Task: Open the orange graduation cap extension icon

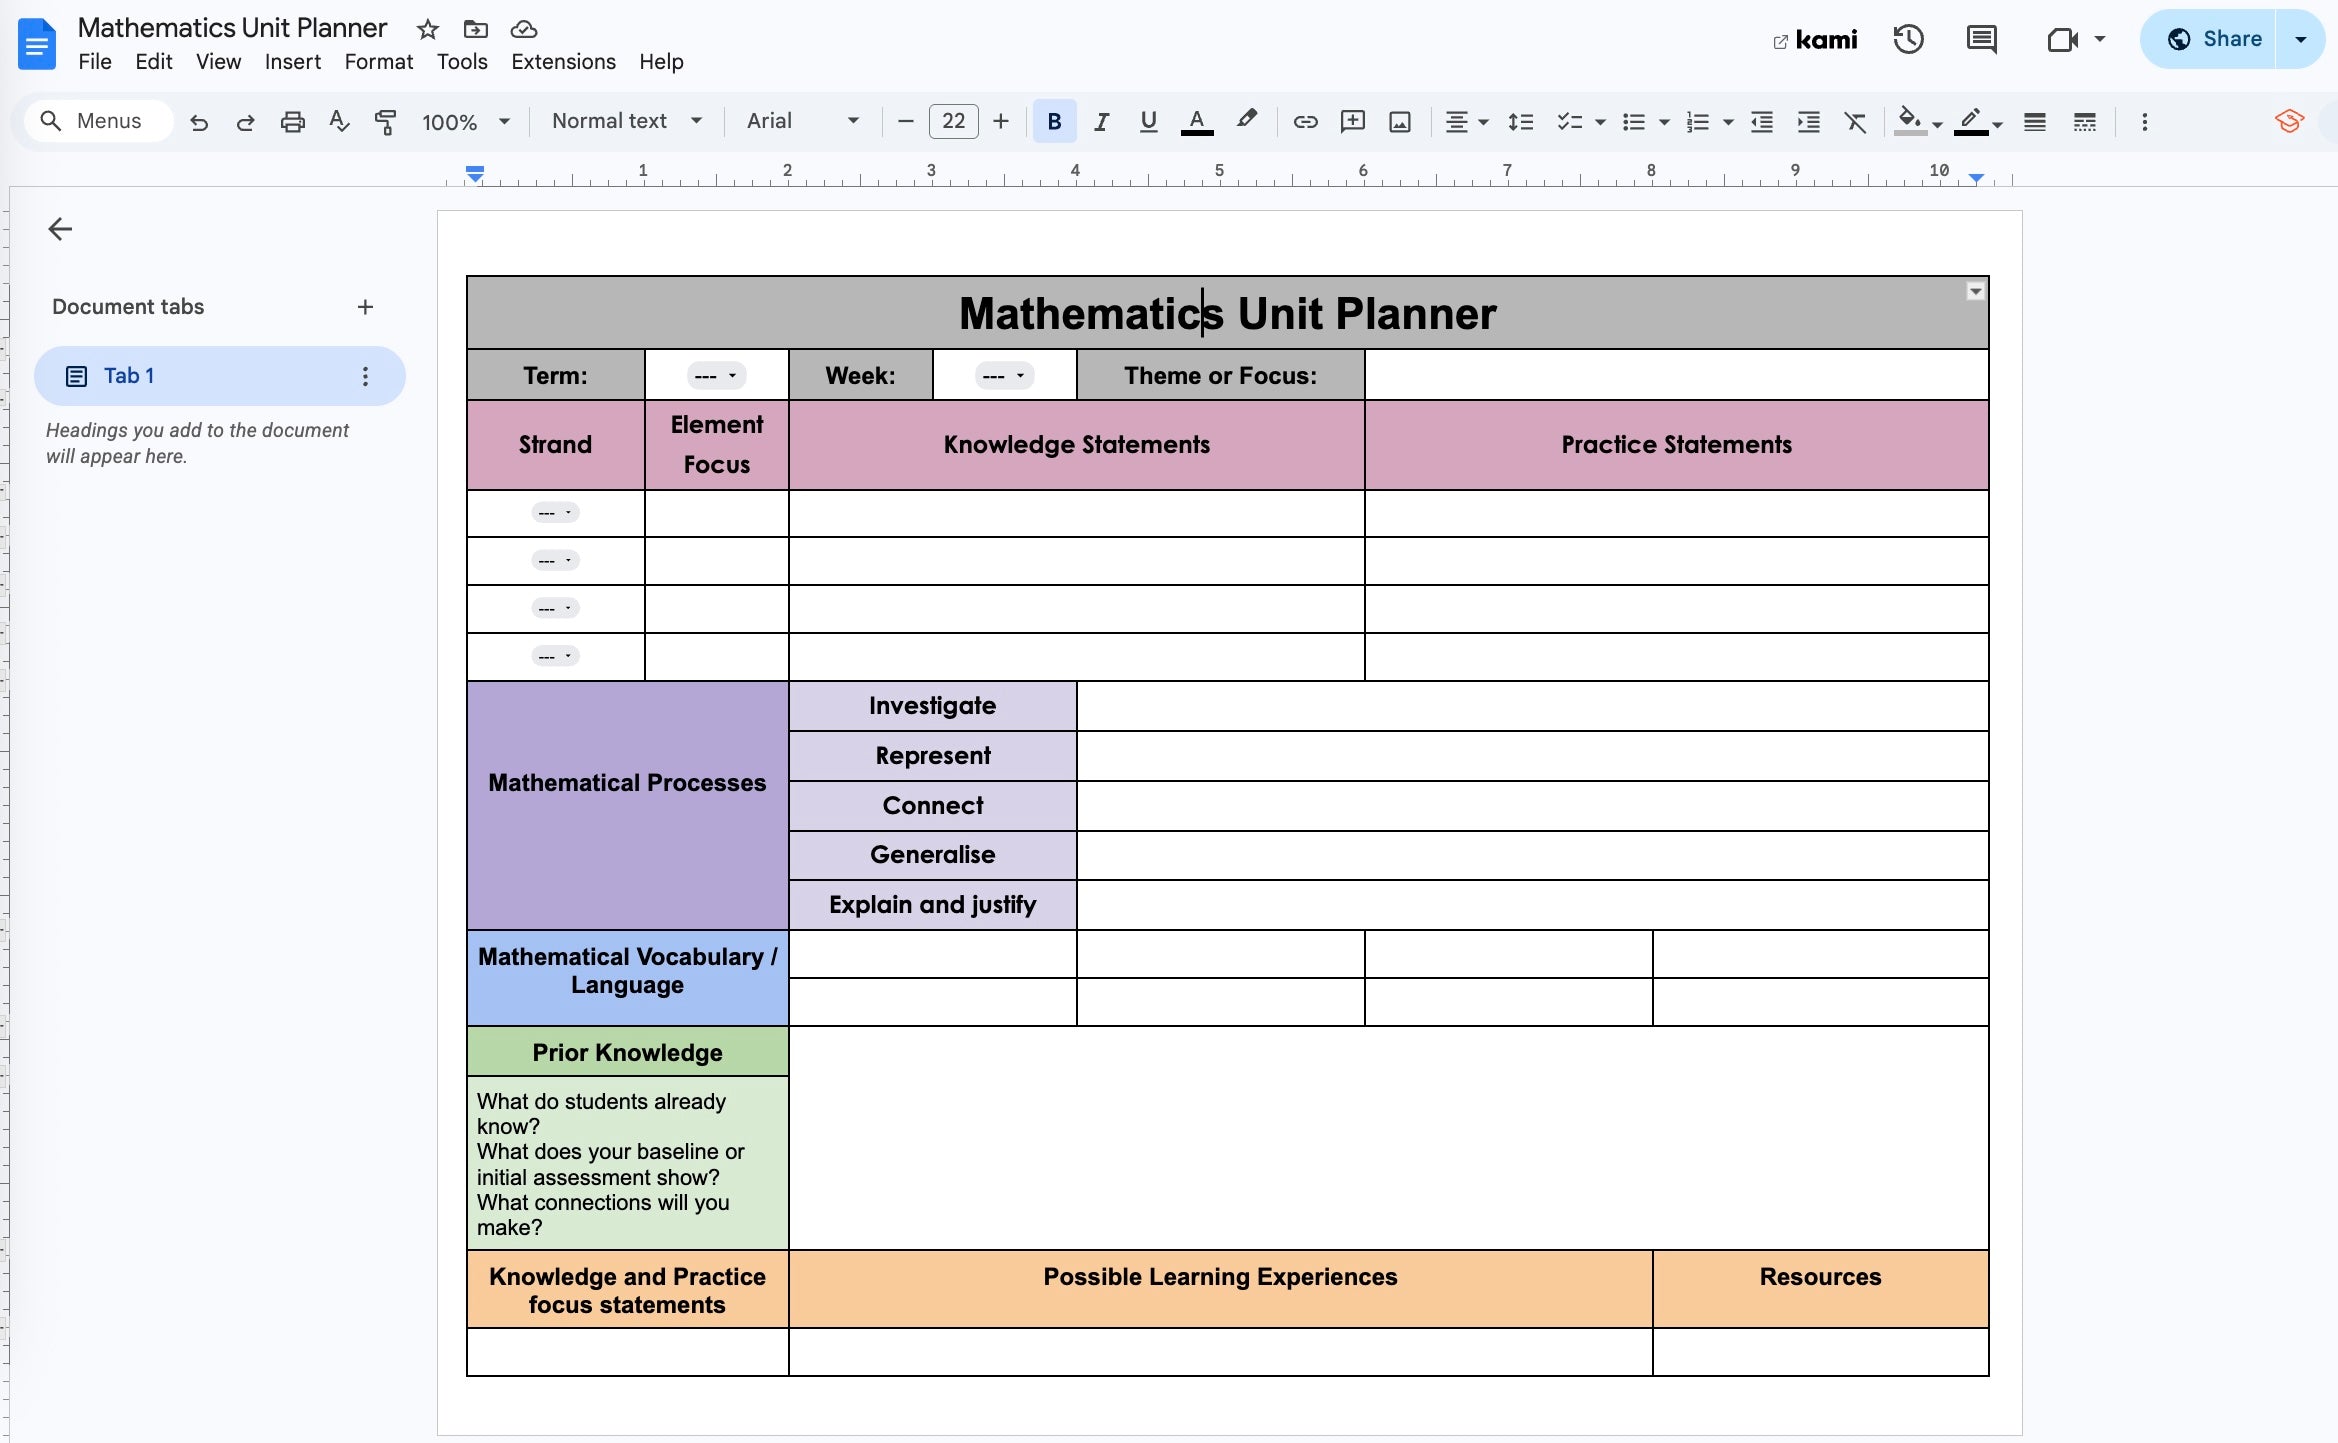Action: point(2289,122)
